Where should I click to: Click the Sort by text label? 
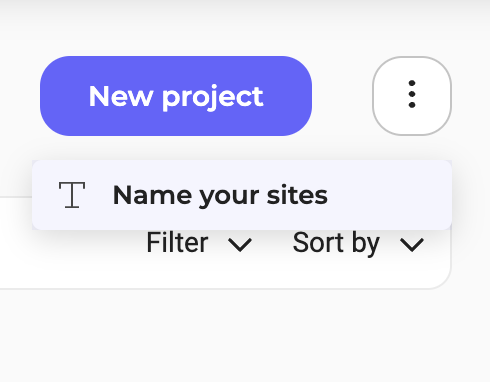pyautogui.click(x=336, y=243)
